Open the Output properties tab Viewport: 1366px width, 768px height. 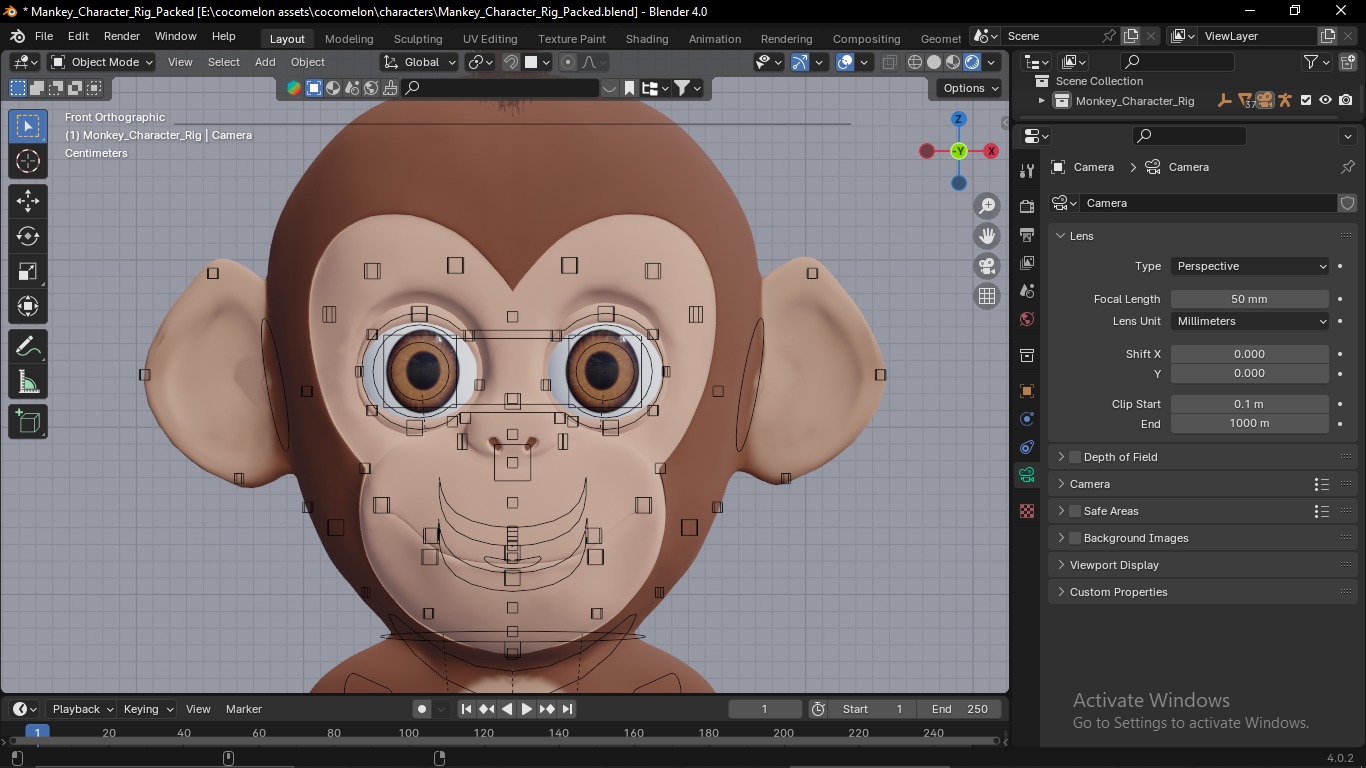click(x=1027, y=235)
